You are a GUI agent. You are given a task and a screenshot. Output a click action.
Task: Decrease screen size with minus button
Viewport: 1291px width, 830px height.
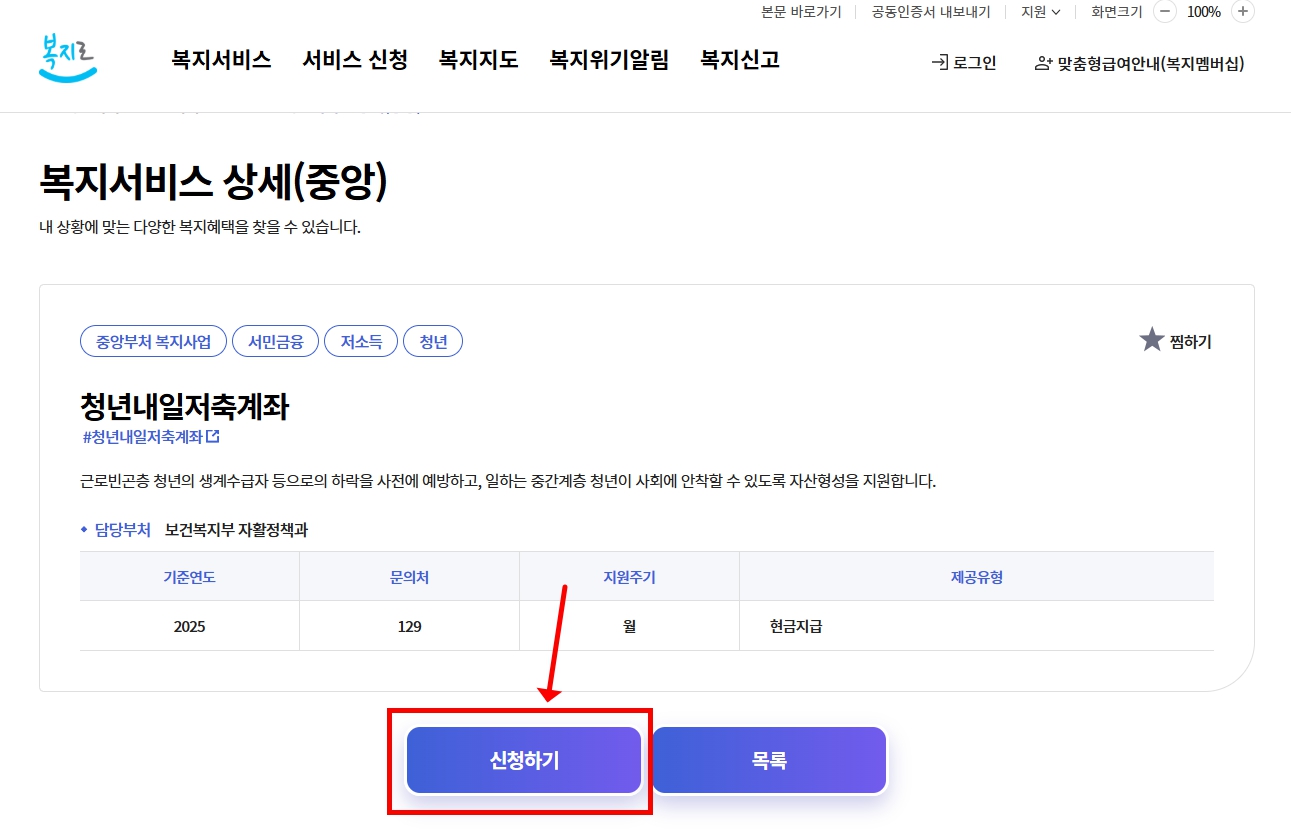point(1165,12)
